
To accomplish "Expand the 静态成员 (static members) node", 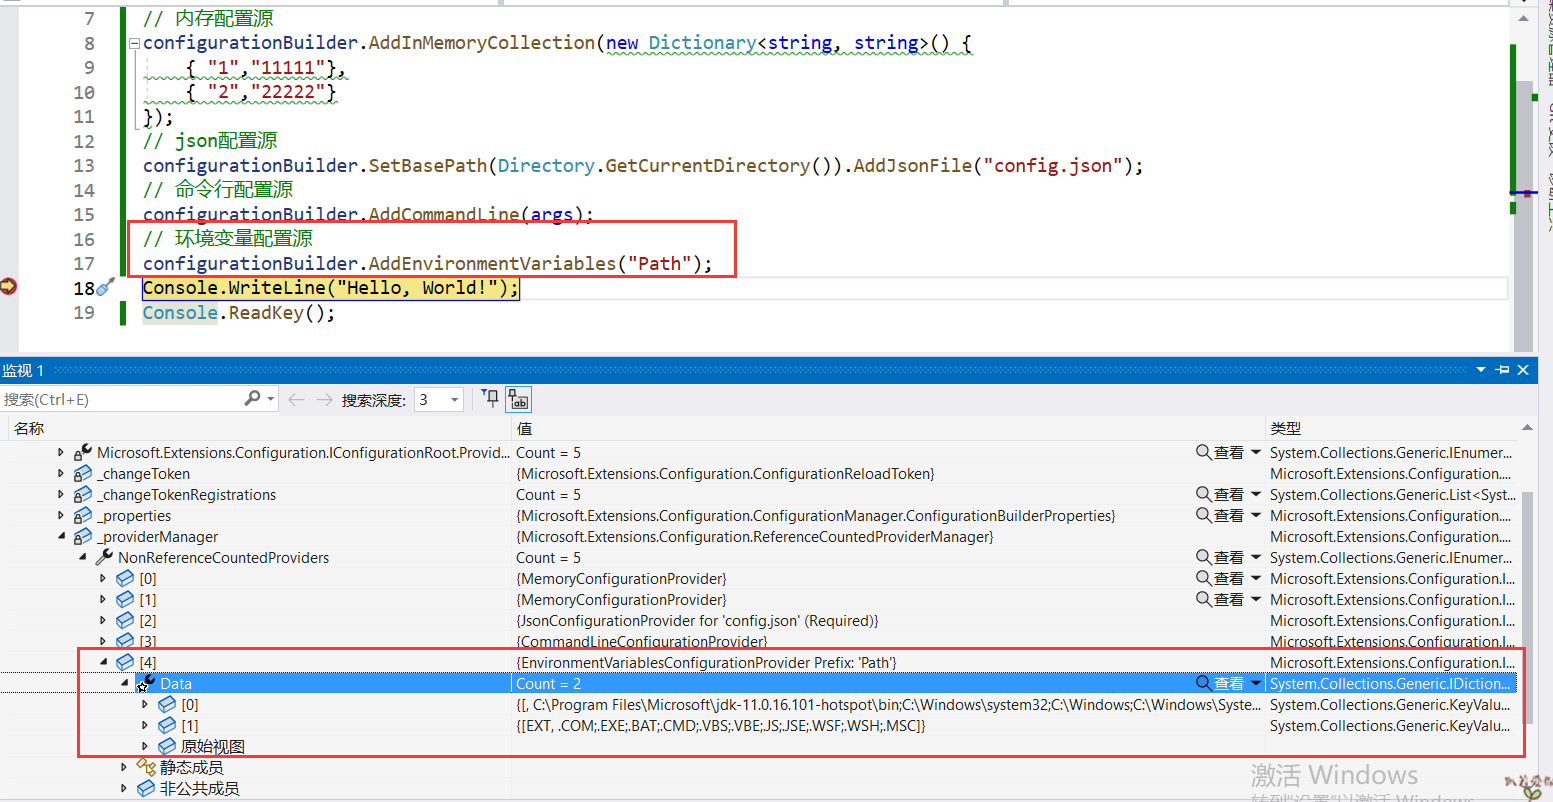I will (124, 768).
